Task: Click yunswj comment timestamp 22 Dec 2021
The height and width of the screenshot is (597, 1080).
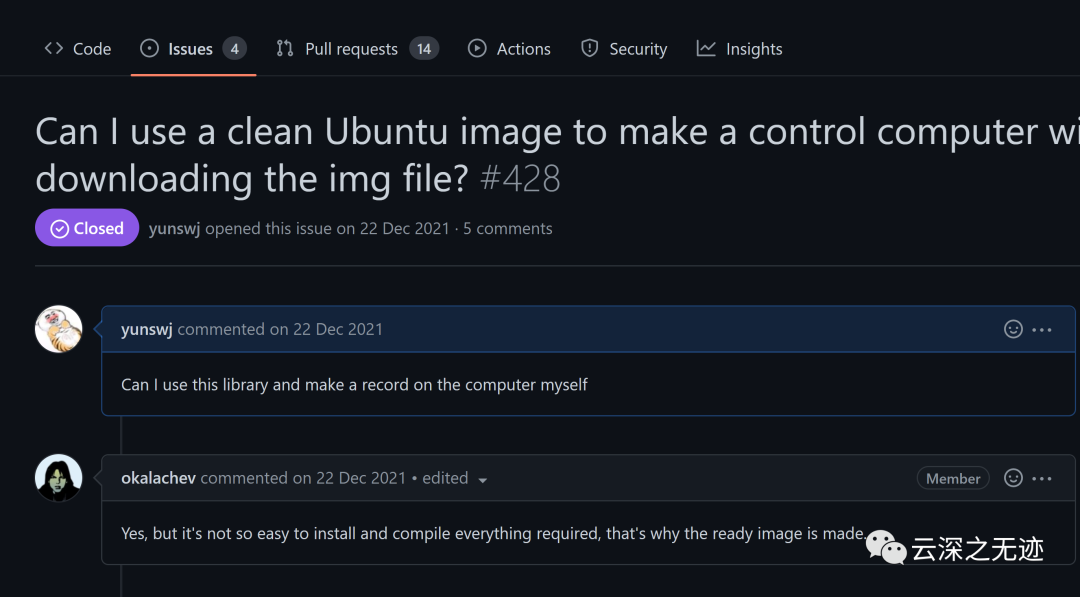Action: (x=337, y=329)
